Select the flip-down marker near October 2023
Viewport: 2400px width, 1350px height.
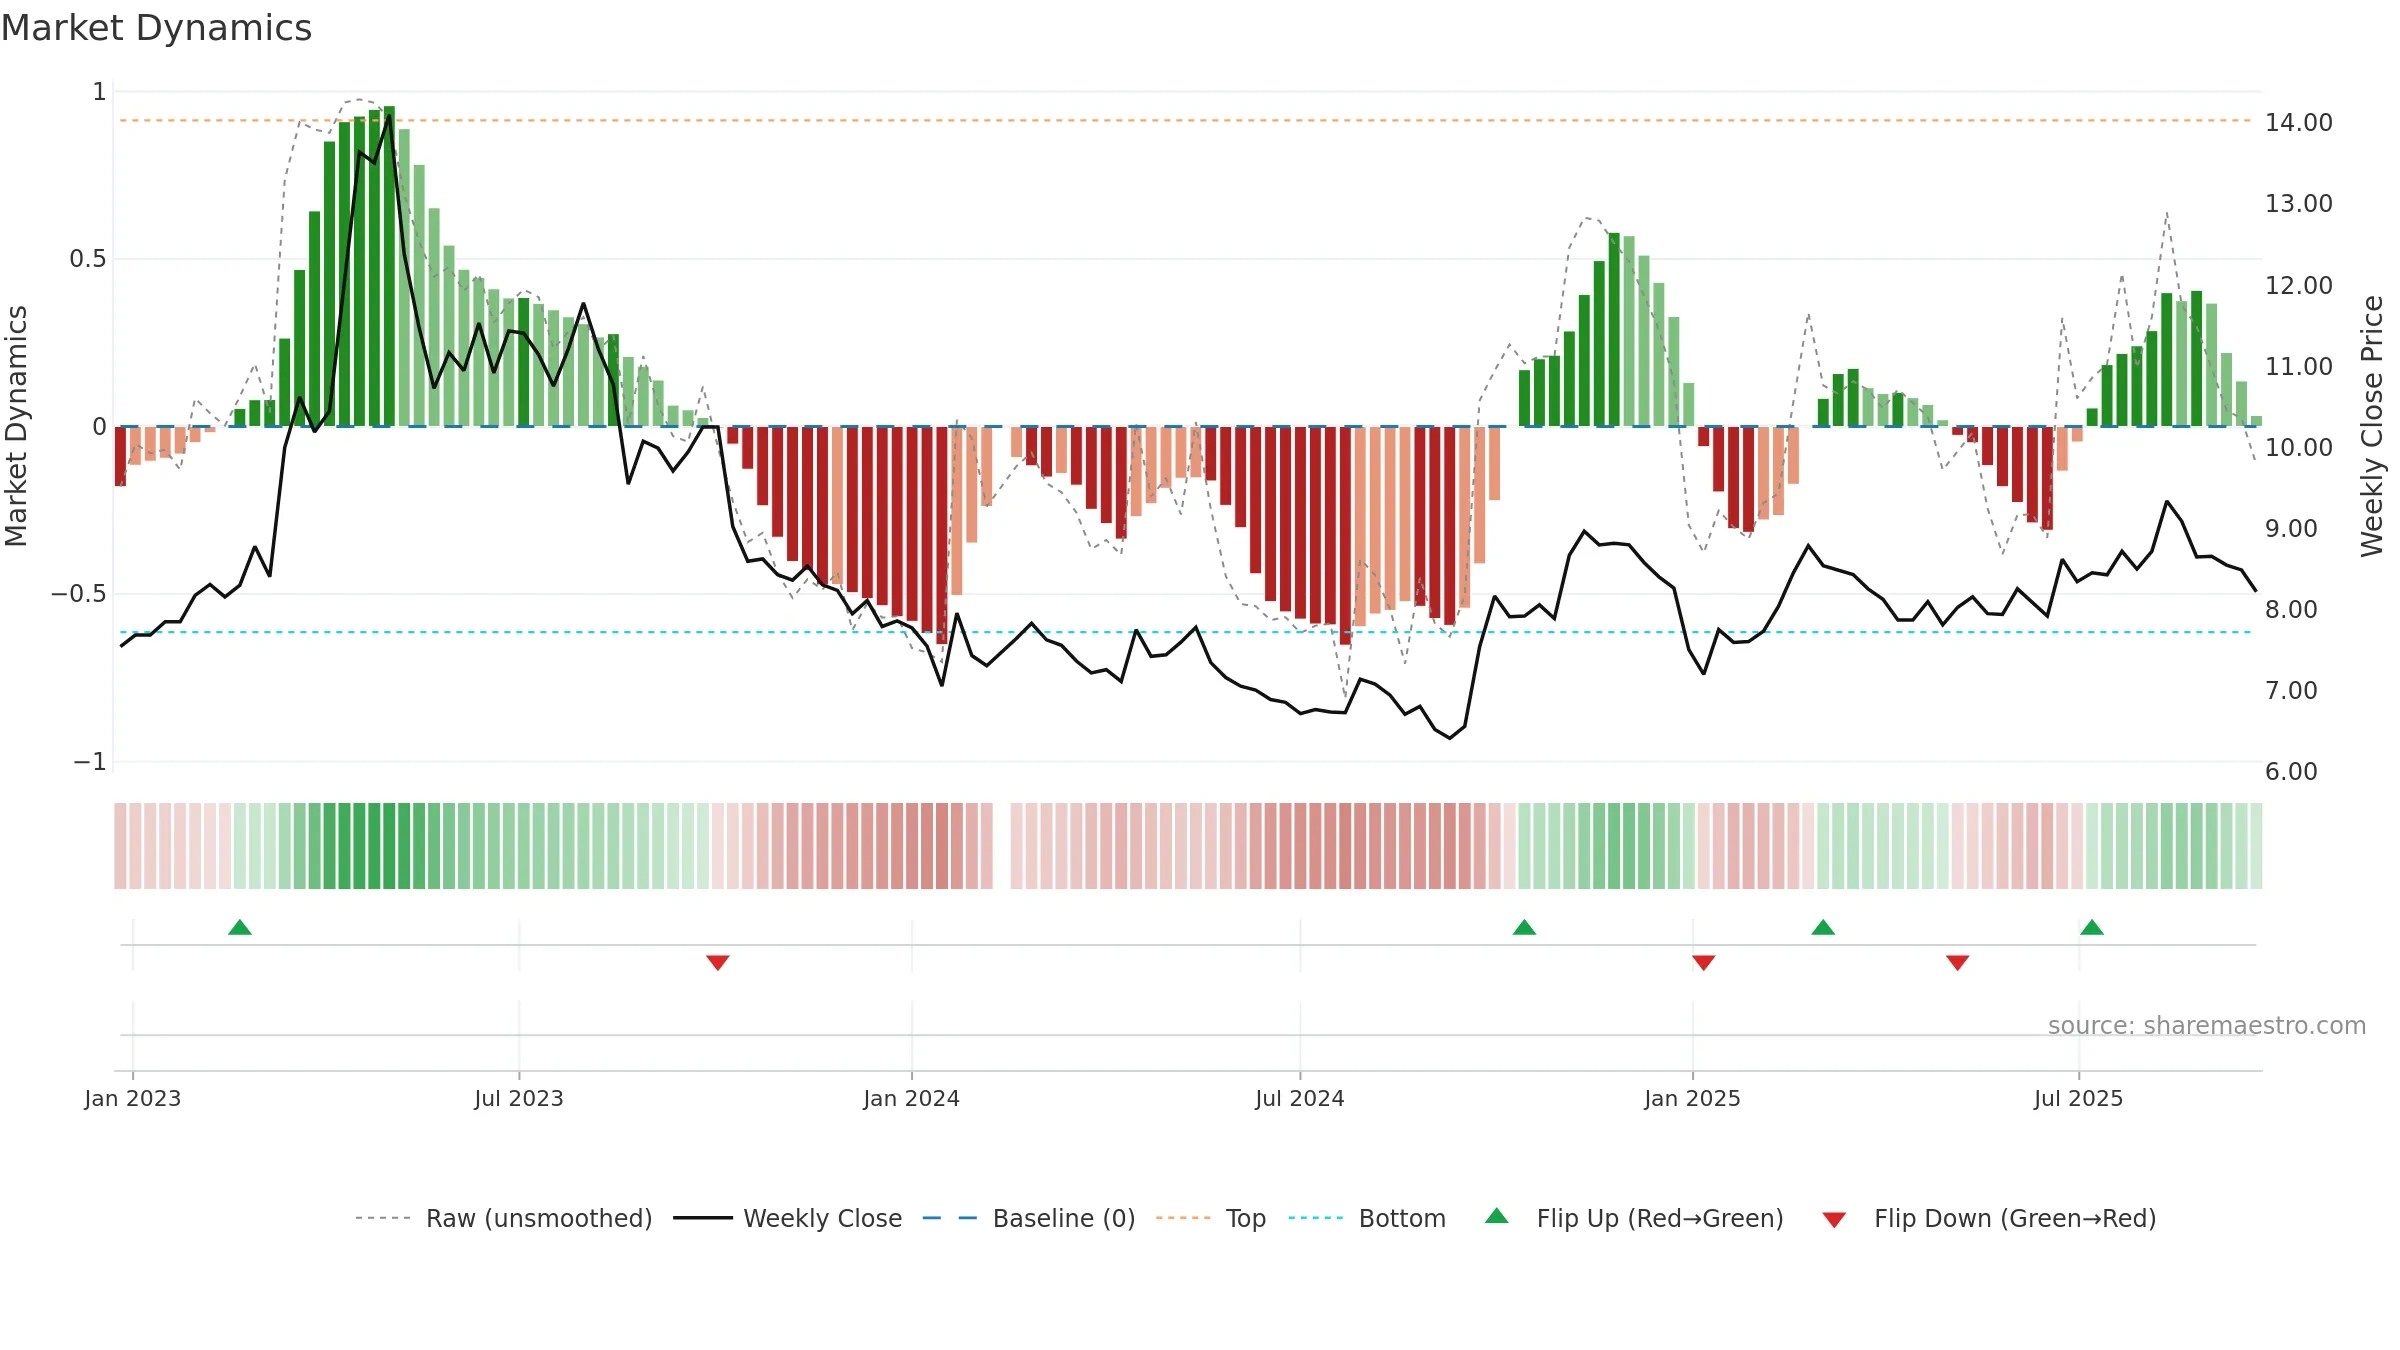718,962
